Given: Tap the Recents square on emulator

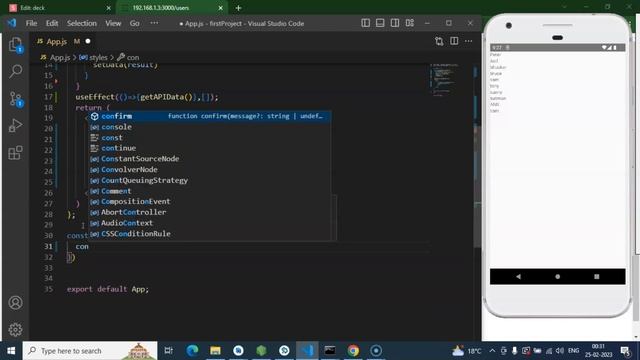Looking at the screenshot, I should pyautogui.click(x=597, y=276).
